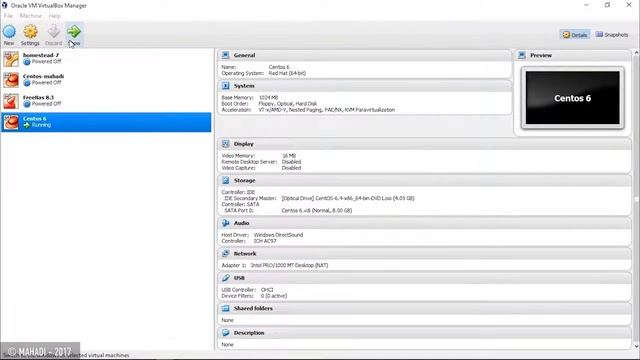Minimize the VirtualBox Manager window

click(x=586, y=5)
